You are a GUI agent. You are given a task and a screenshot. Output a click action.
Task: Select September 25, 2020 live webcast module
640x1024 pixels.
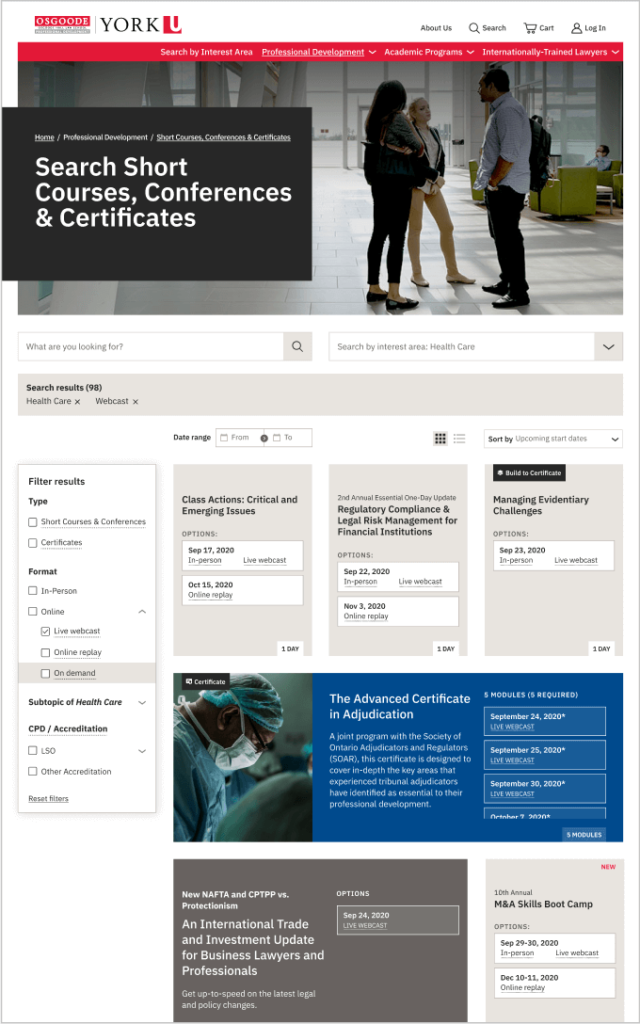(545, 755)
